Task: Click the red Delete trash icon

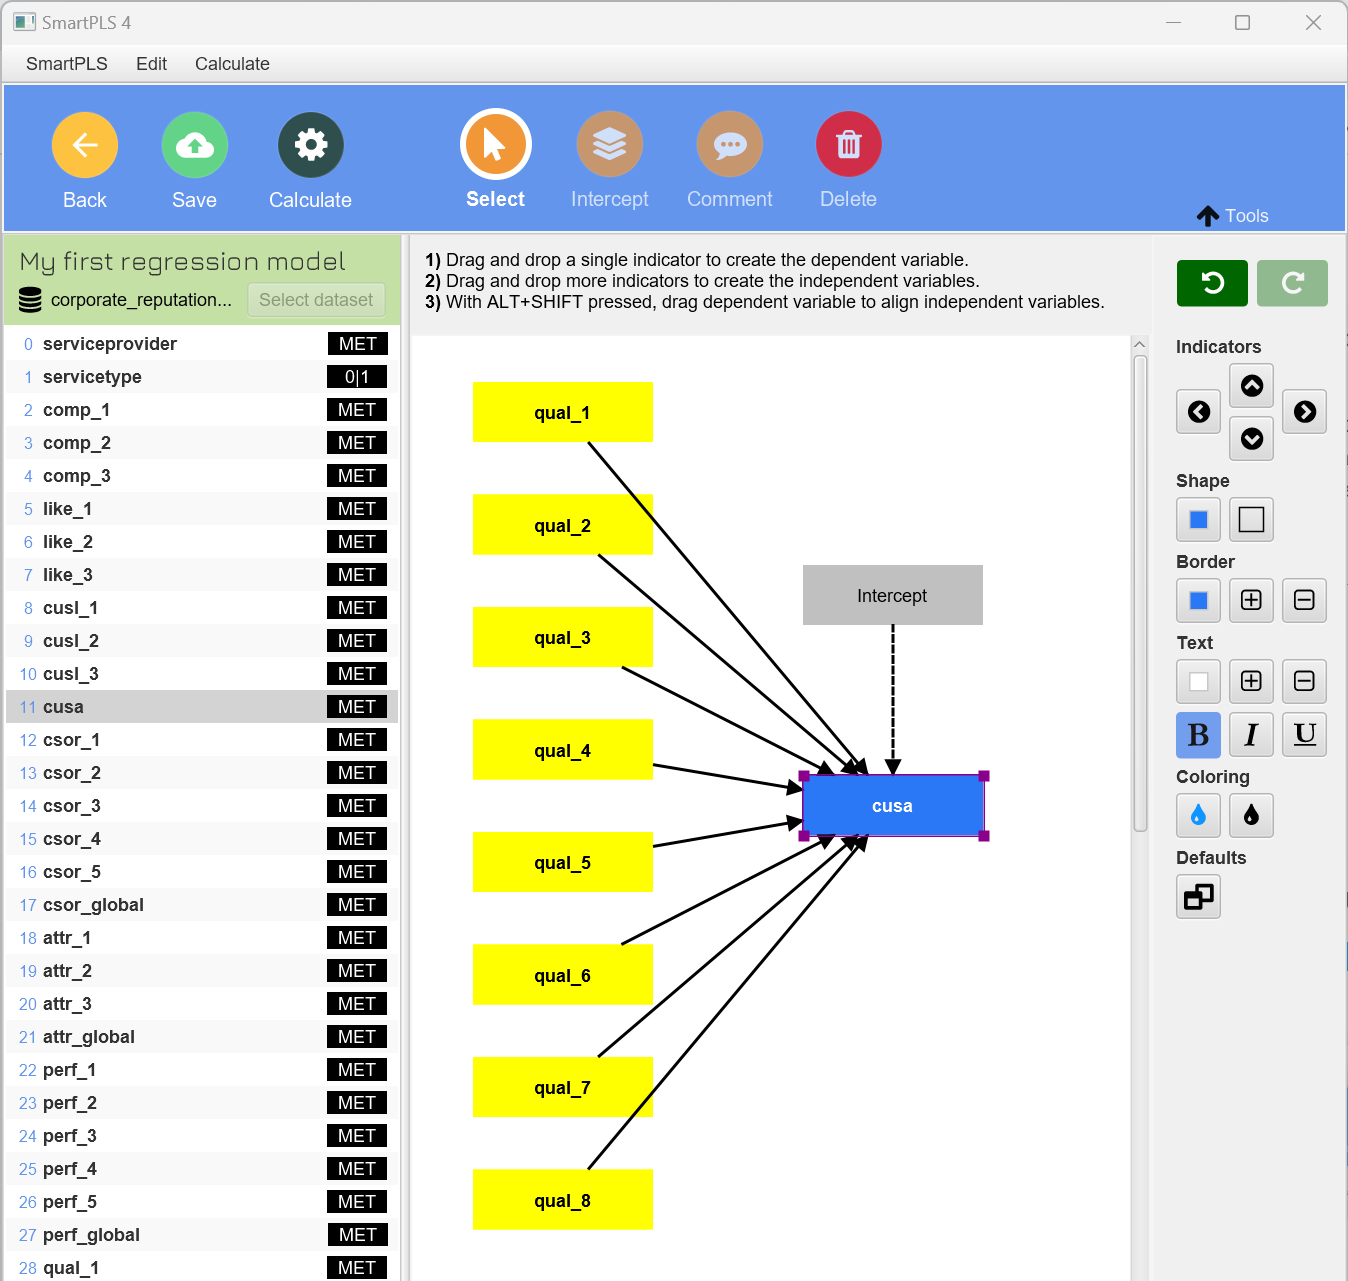Action: tap(848, 146)
